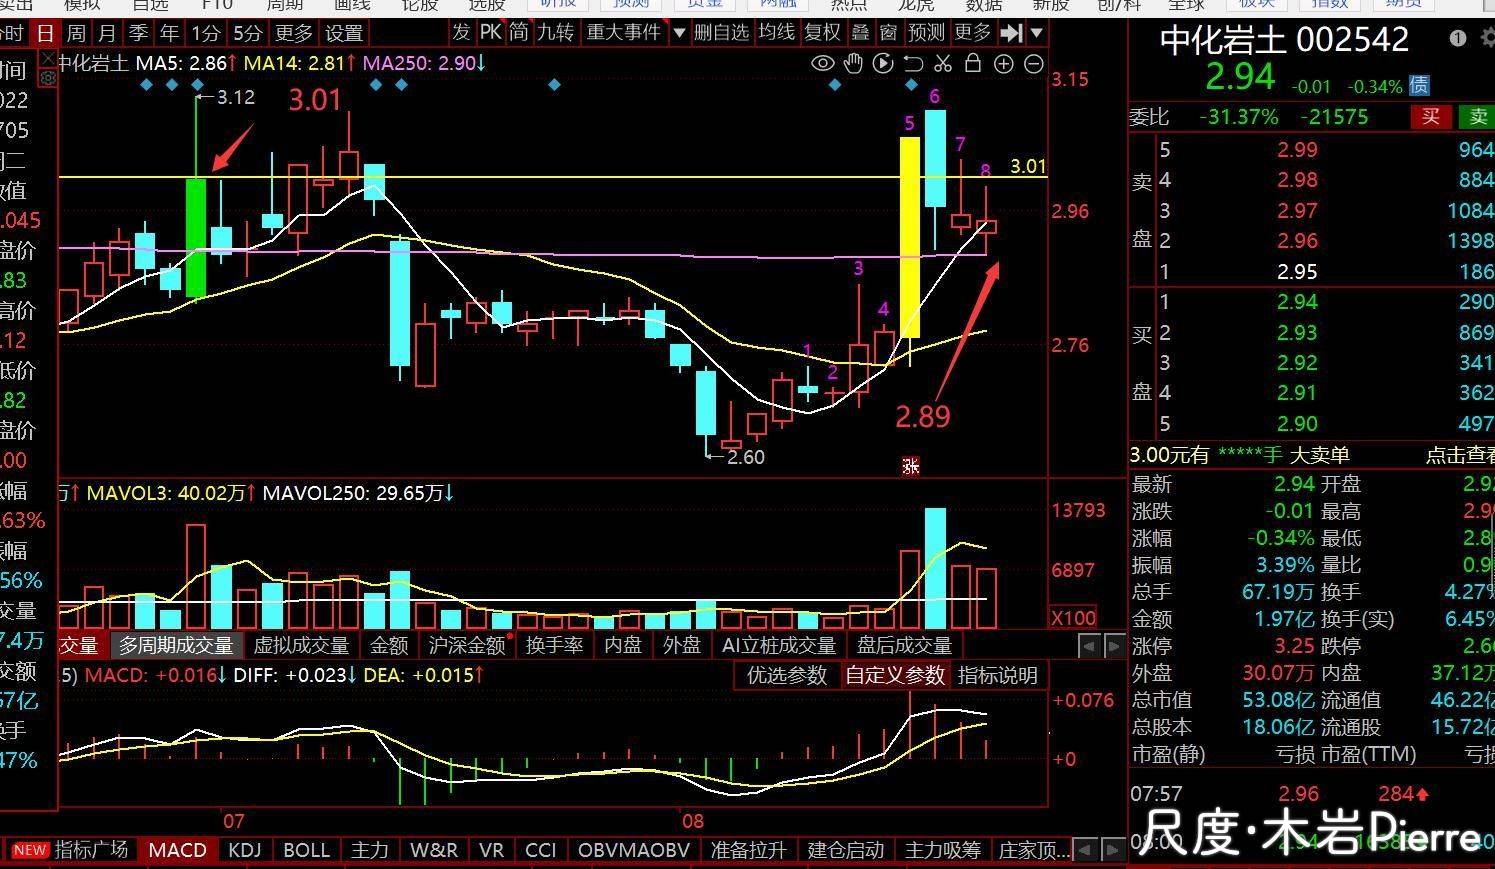1495x869 pixels.
Task: Click the green 卖 sell button
Action: (1478, 116)
